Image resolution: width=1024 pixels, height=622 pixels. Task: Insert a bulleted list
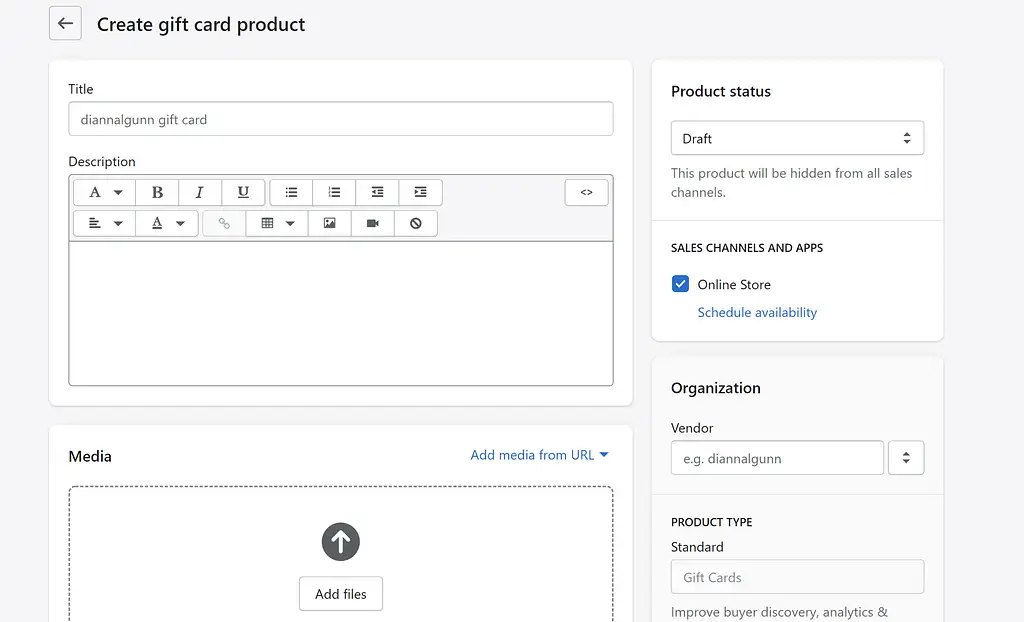pyautogui.click(x=291, y=192)
